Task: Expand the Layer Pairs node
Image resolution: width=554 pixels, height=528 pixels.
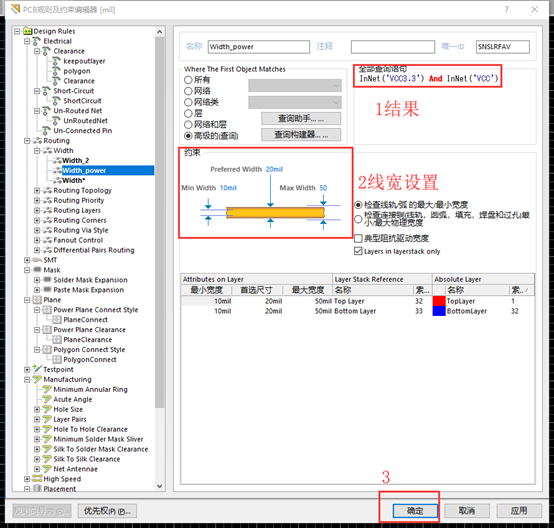Action: pos(37,419)
